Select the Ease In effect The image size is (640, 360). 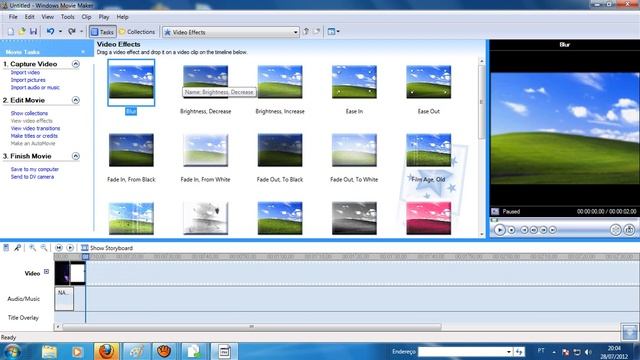354,82
